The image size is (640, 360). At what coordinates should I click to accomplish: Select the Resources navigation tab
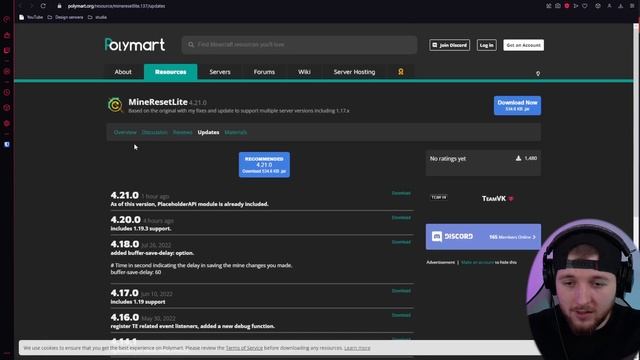click(x=171, y=72)
